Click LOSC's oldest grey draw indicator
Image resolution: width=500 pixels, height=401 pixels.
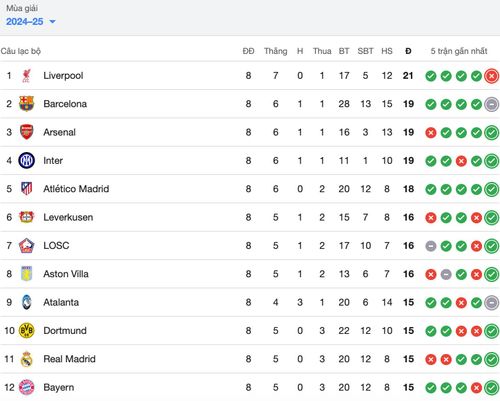click(431, 246)
